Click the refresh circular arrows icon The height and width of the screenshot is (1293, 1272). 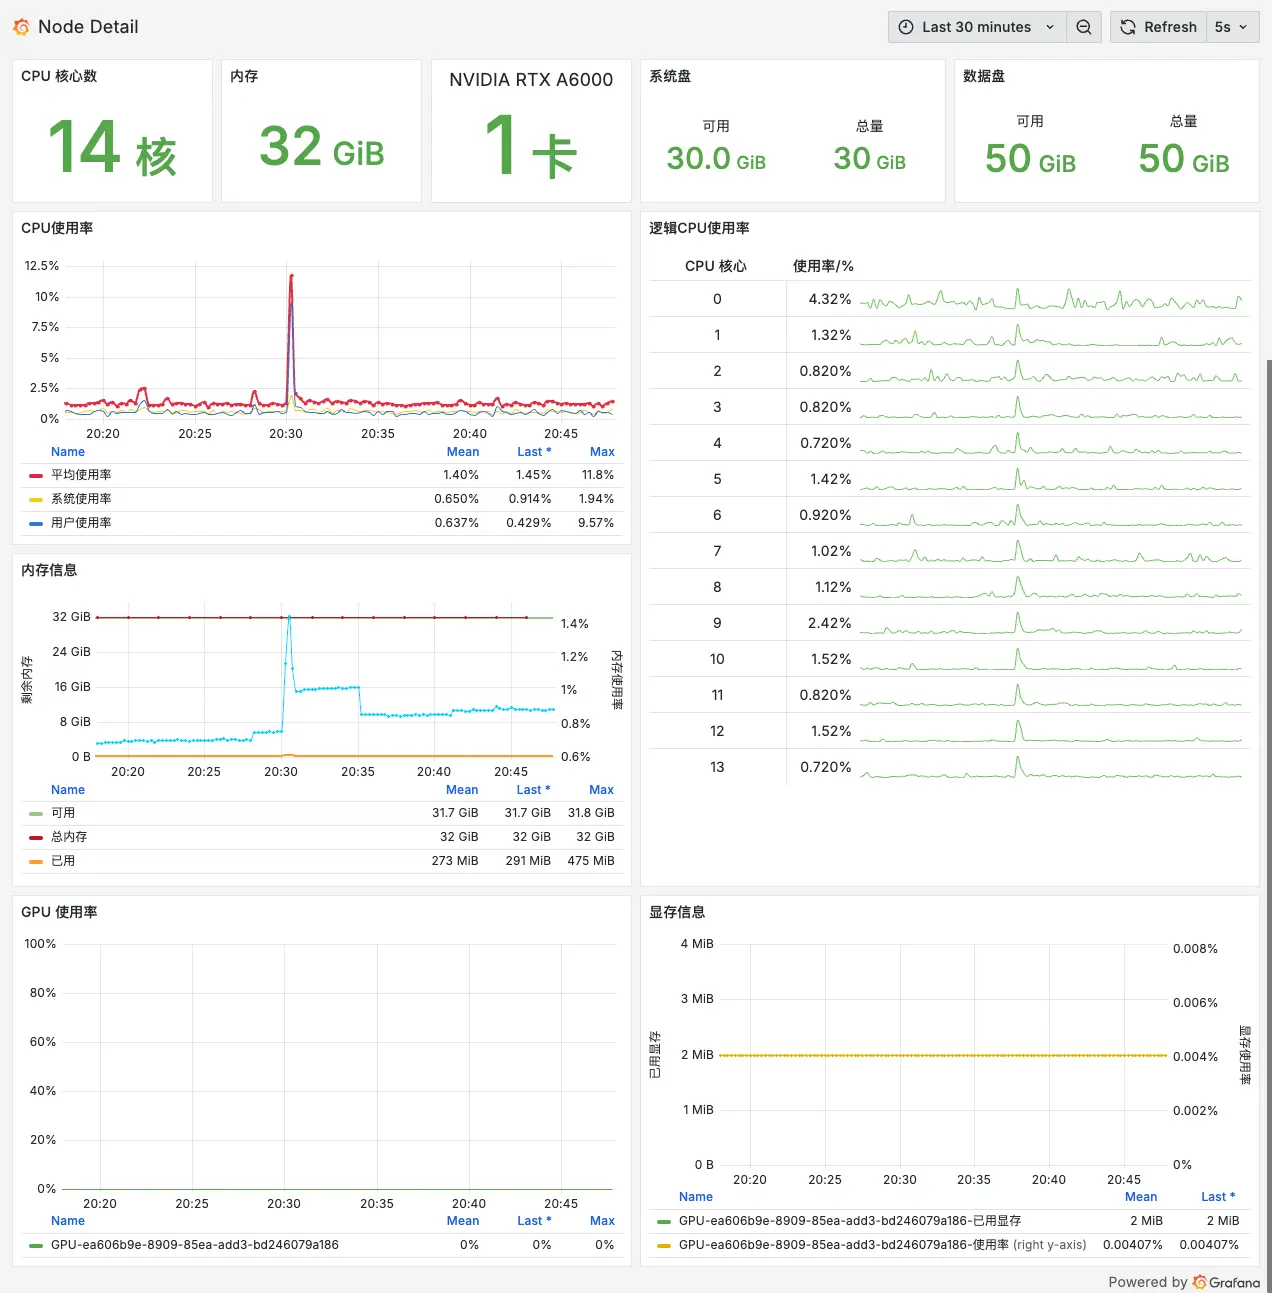1128,27
